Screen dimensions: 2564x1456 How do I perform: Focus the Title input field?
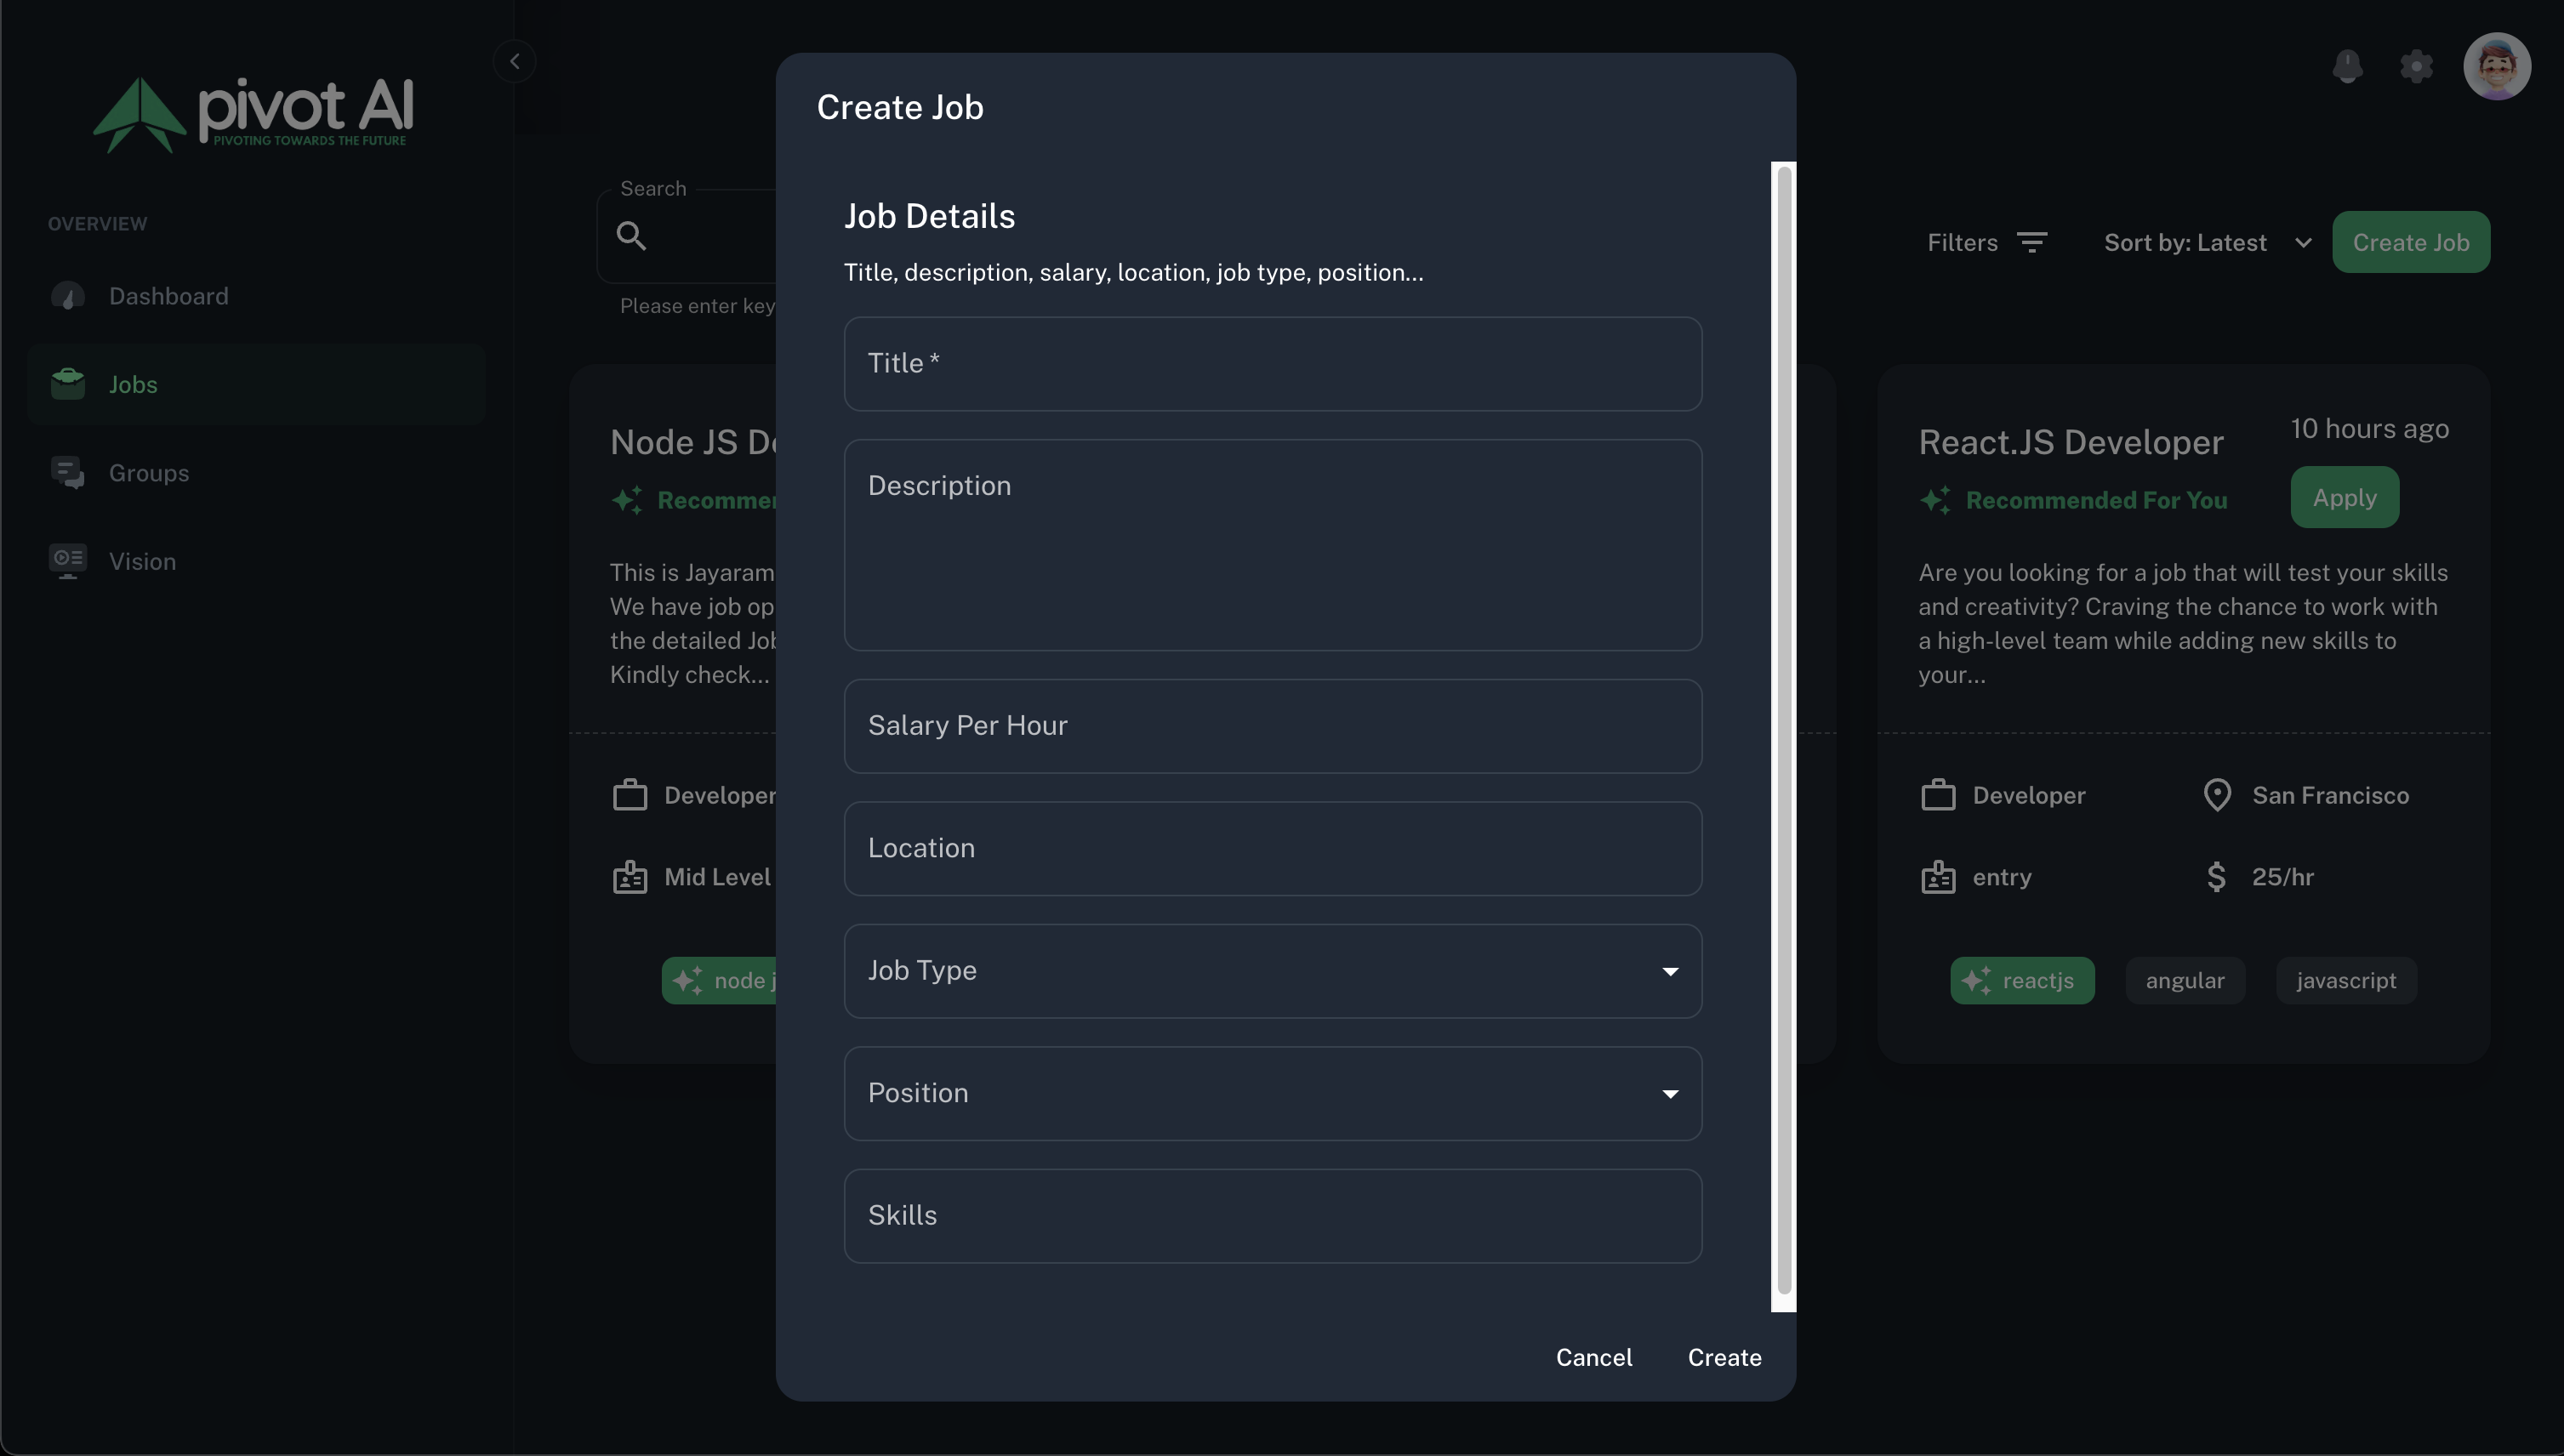[1272, 363]
